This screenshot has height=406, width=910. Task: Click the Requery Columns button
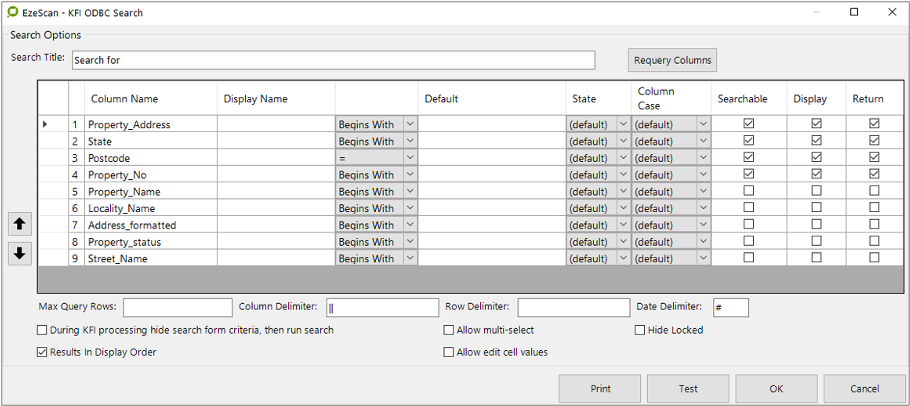pyautogui.click(x=672, y=60)
